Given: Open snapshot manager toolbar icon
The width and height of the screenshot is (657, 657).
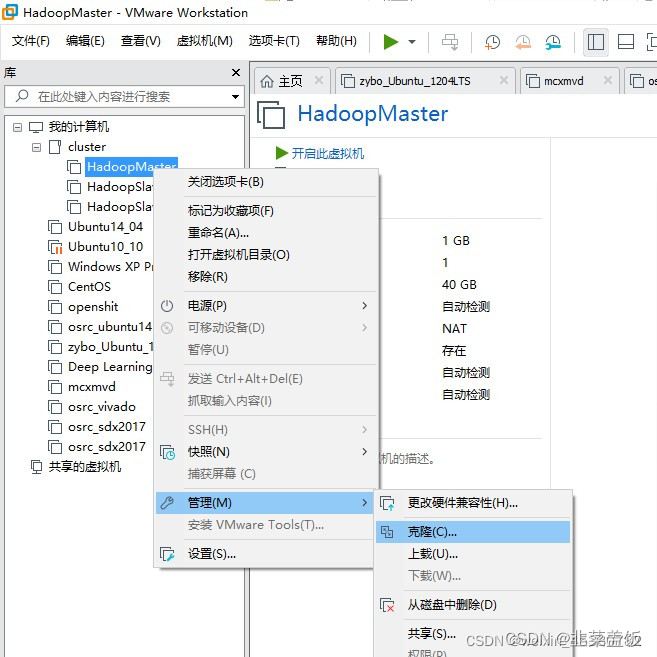Looking at the screenshot, I should click(553, 42).
